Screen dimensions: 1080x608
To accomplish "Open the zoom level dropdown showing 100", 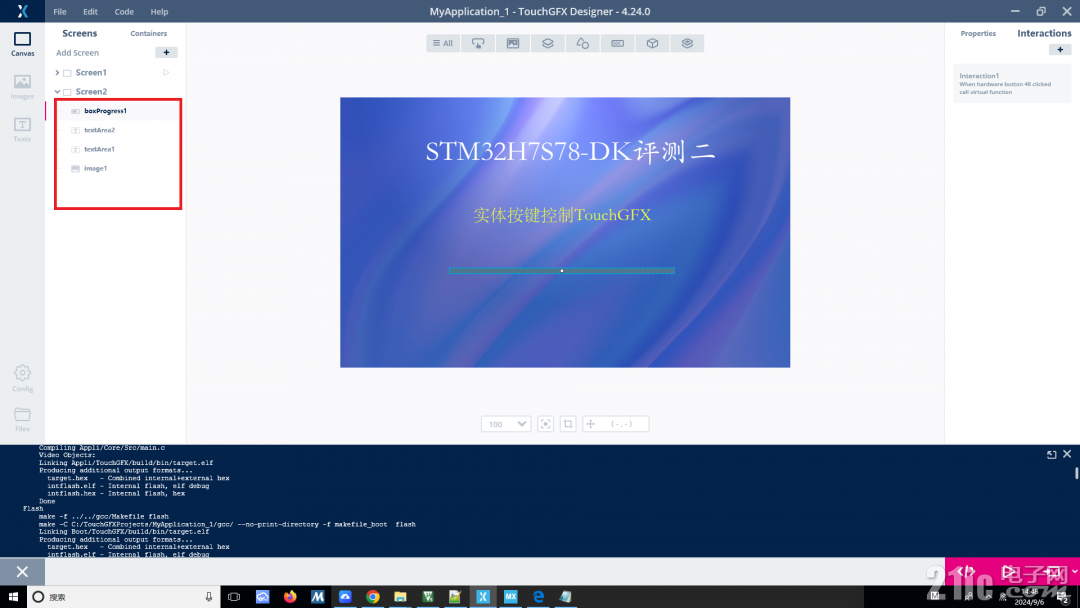I will pos(506,424).
